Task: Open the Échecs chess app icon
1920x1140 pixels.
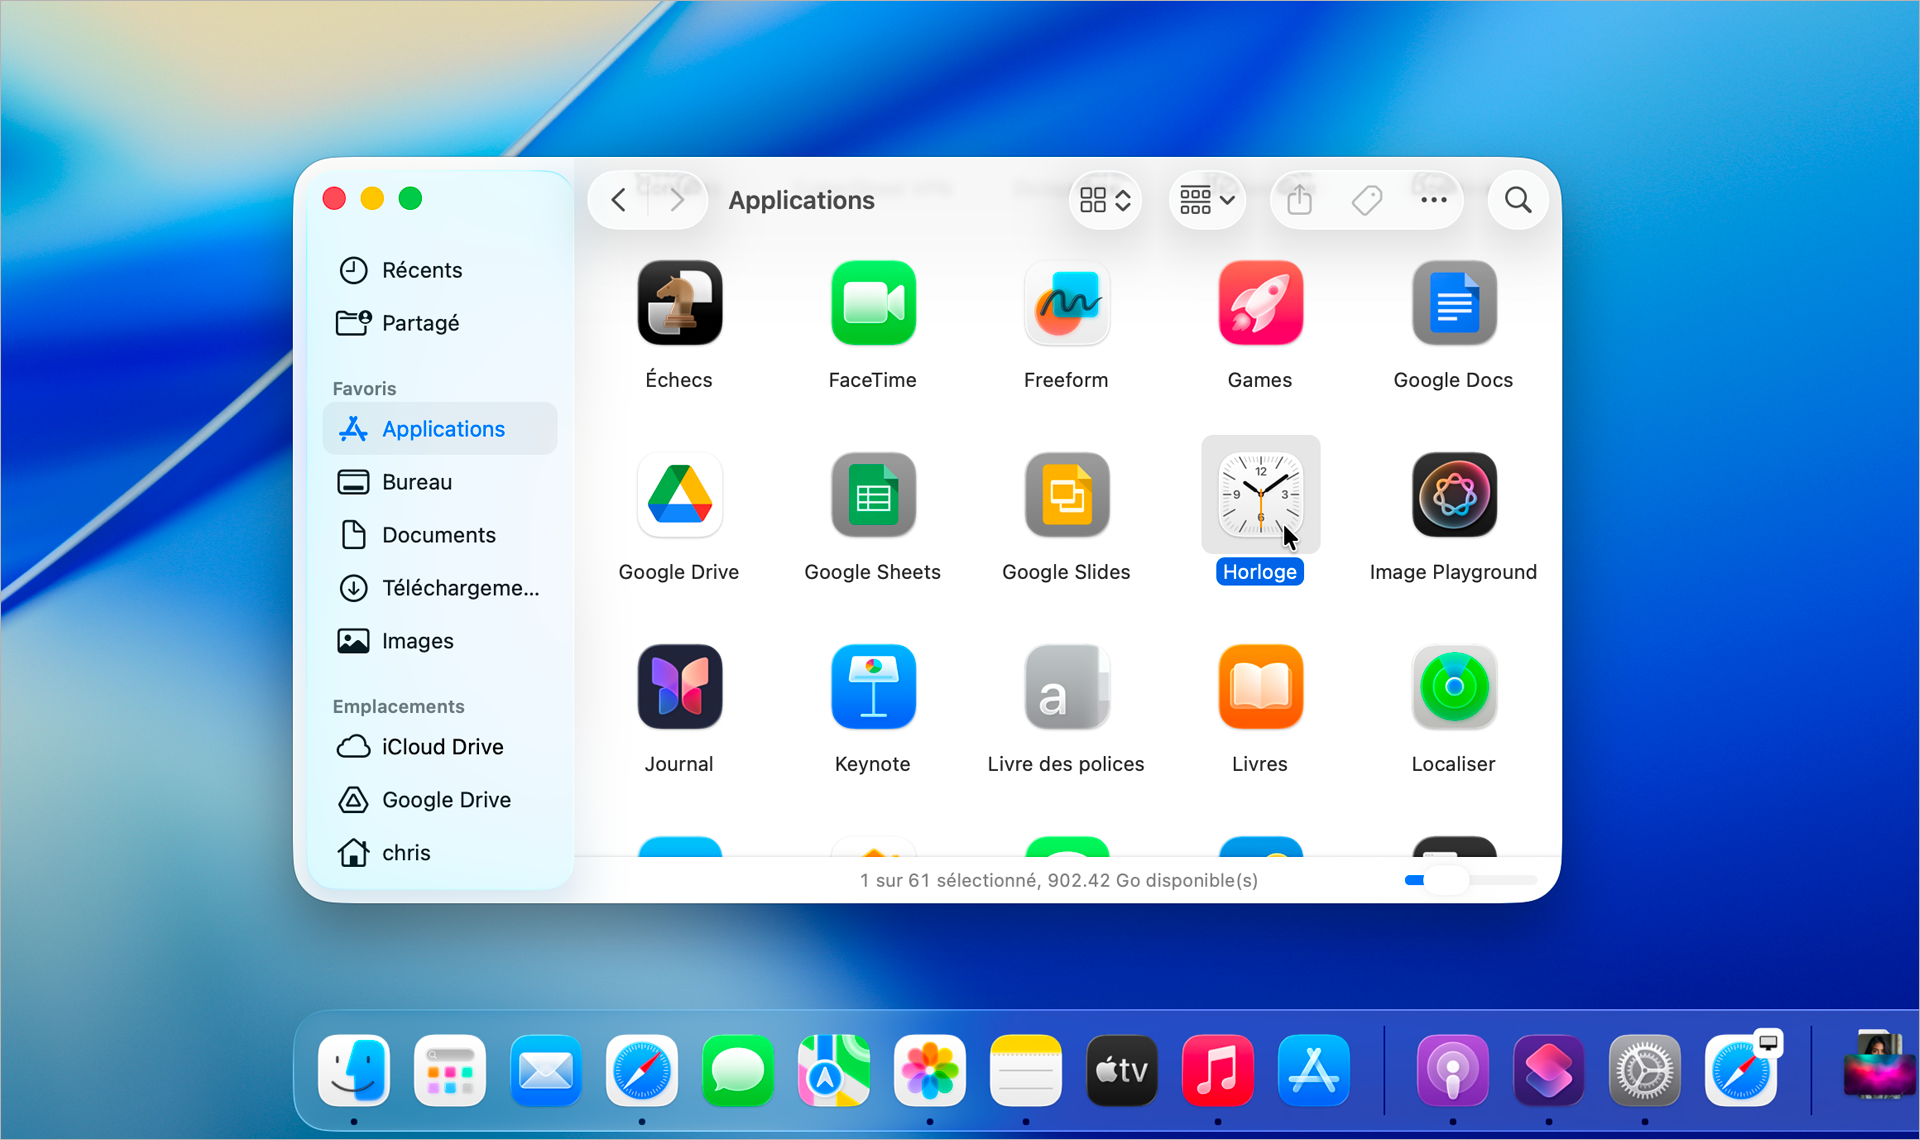Action: tap(680, 303)
